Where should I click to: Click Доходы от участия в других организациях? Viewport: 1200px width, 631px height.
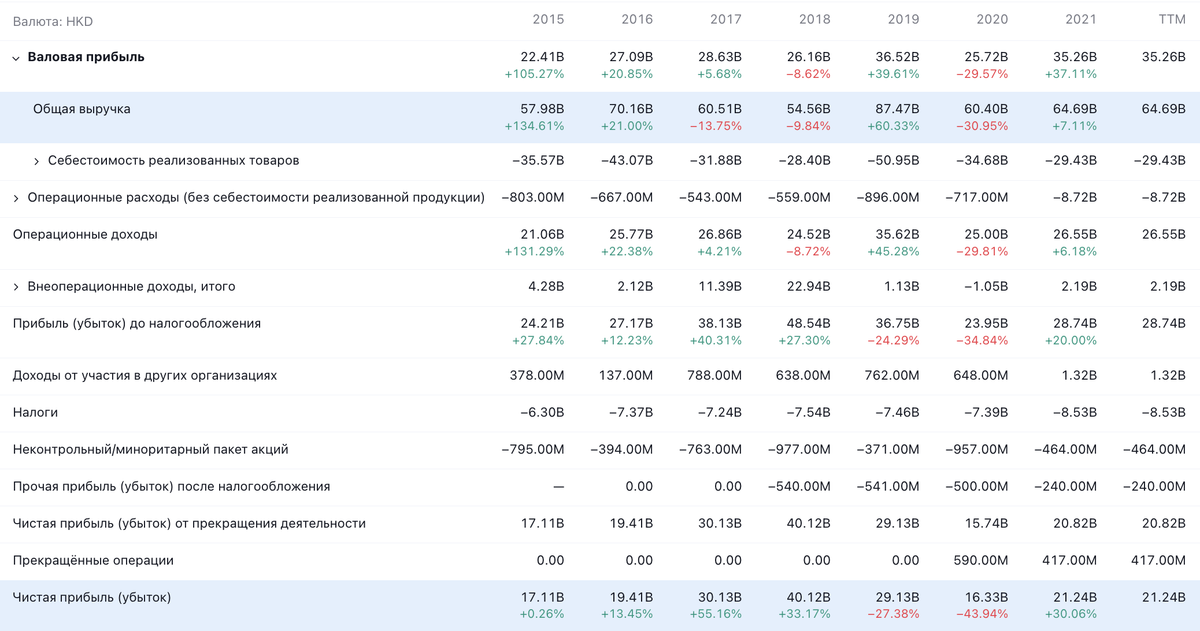[x=145, y=376]
